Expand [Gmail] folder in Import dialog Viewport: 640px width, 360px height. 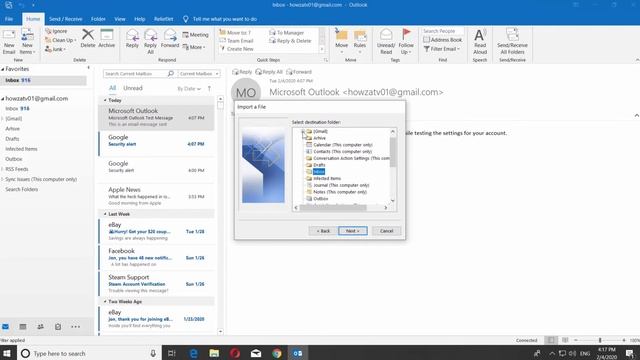tap(303, 131)
